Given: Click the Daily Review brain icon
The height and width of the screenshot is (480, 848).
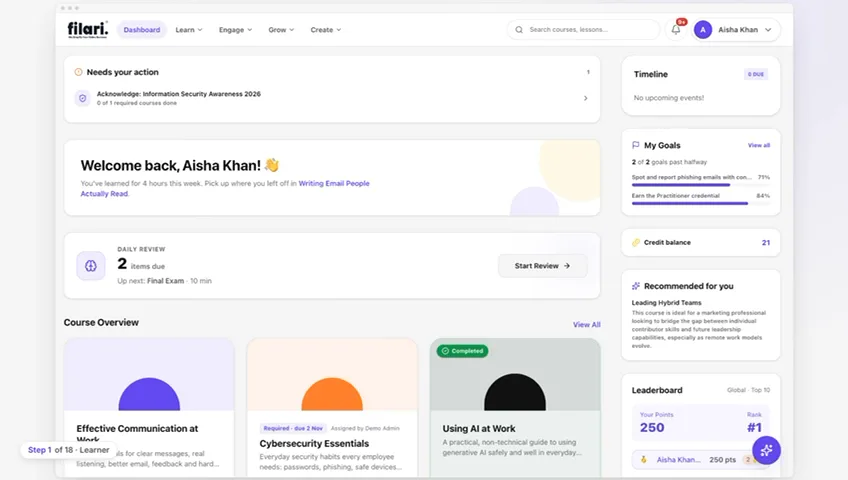Looking at the screenshot, I should (90, 265).
